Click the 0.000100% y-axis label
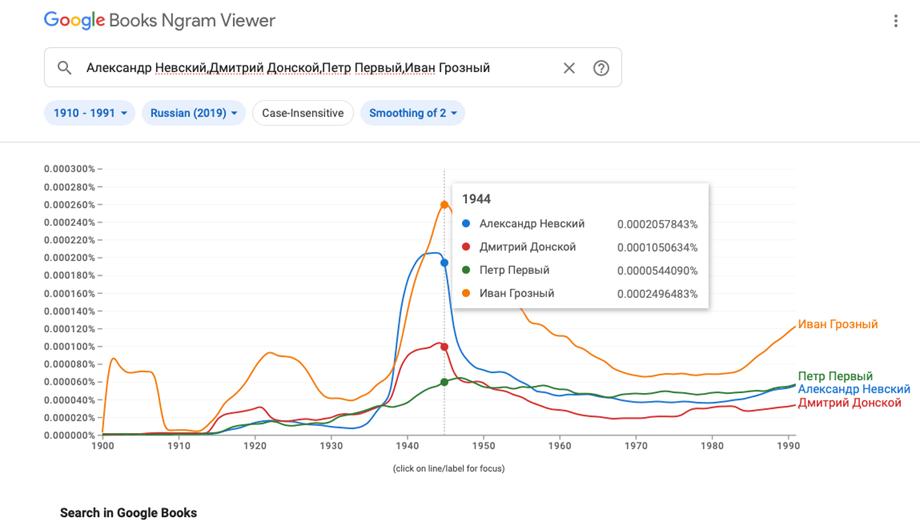 69,347
